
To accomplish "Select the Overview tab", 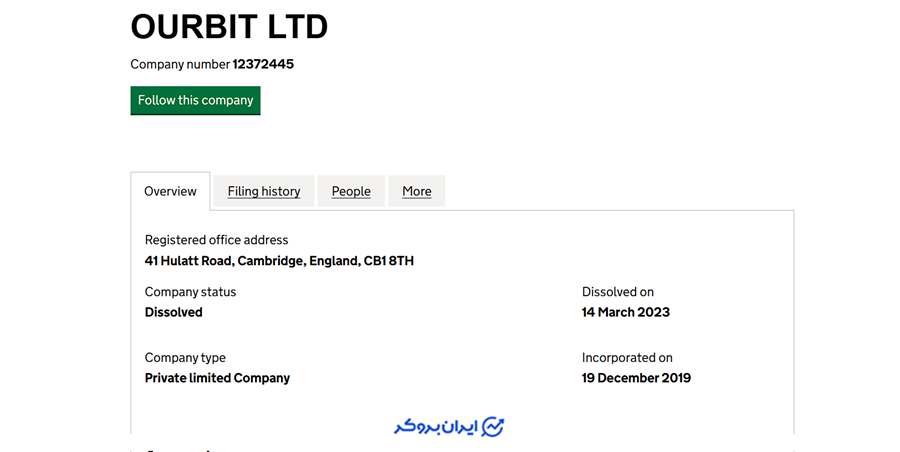I will [170, 191].
